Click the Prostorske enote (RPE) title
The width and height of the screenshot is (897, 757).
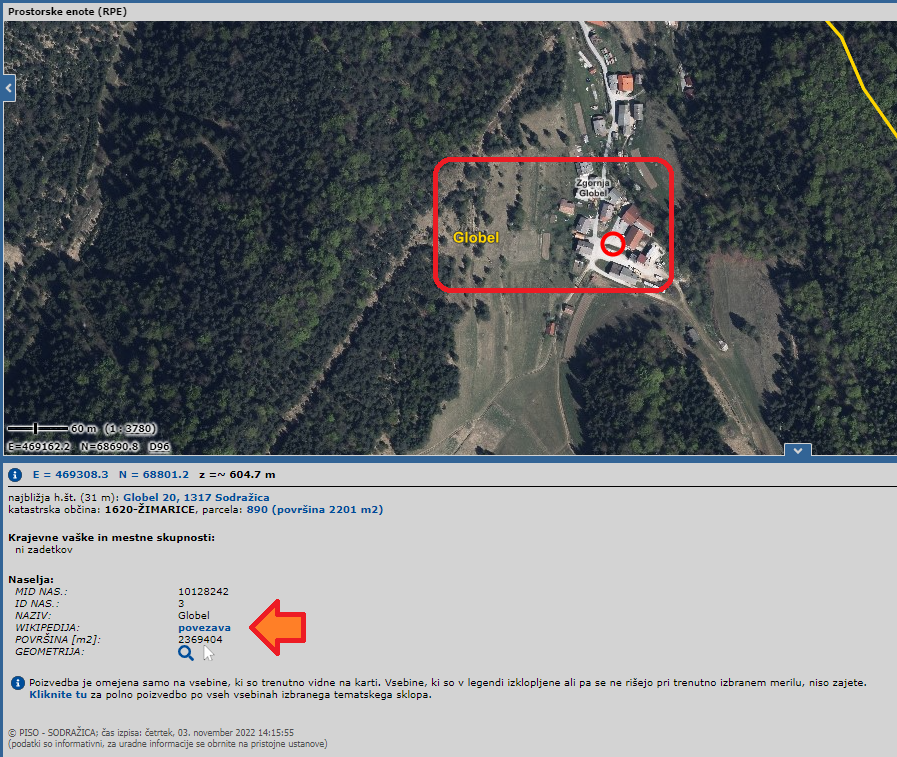(x=68, y=11)
